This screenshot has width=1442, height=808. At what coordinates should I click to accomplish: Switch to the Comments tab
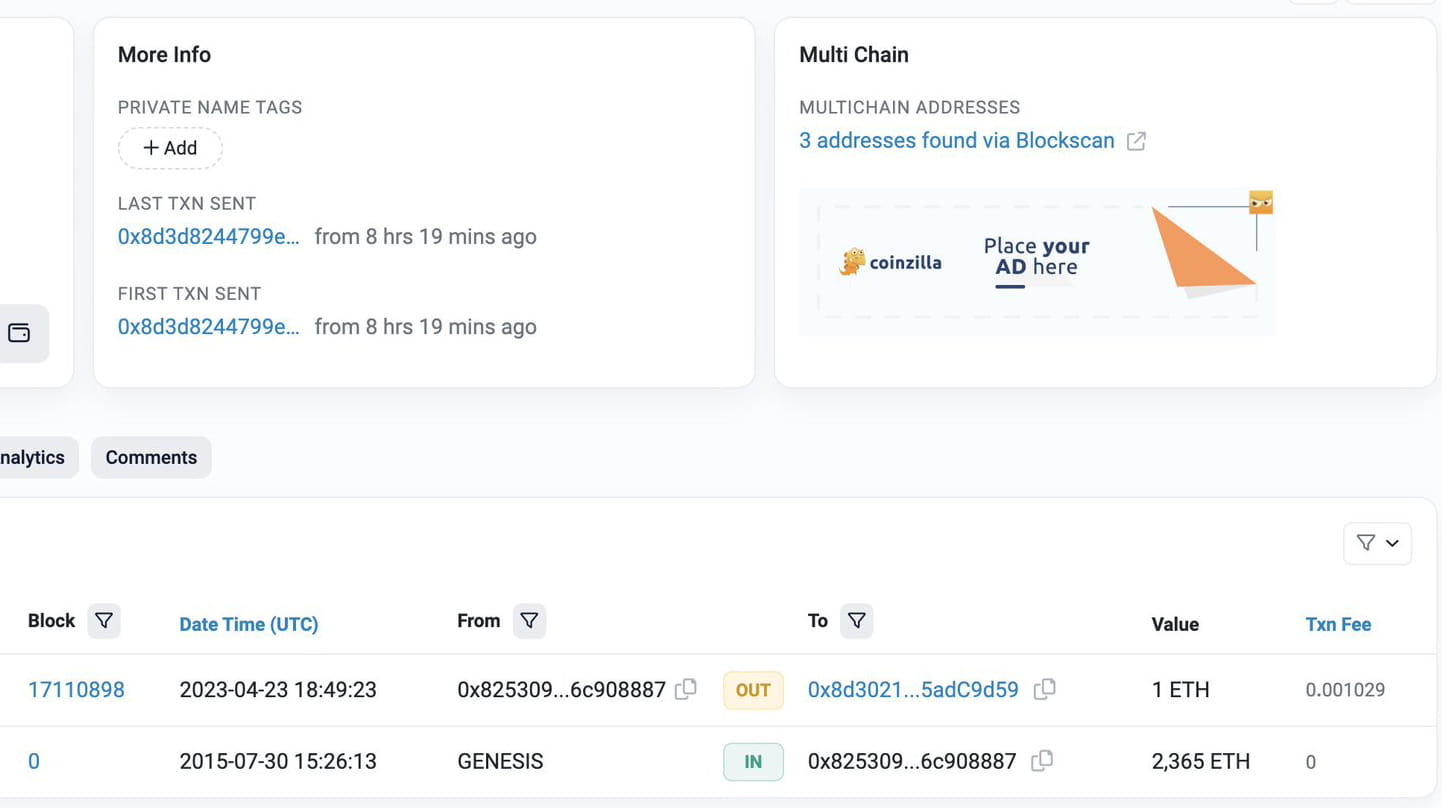(x=151, y=457)
